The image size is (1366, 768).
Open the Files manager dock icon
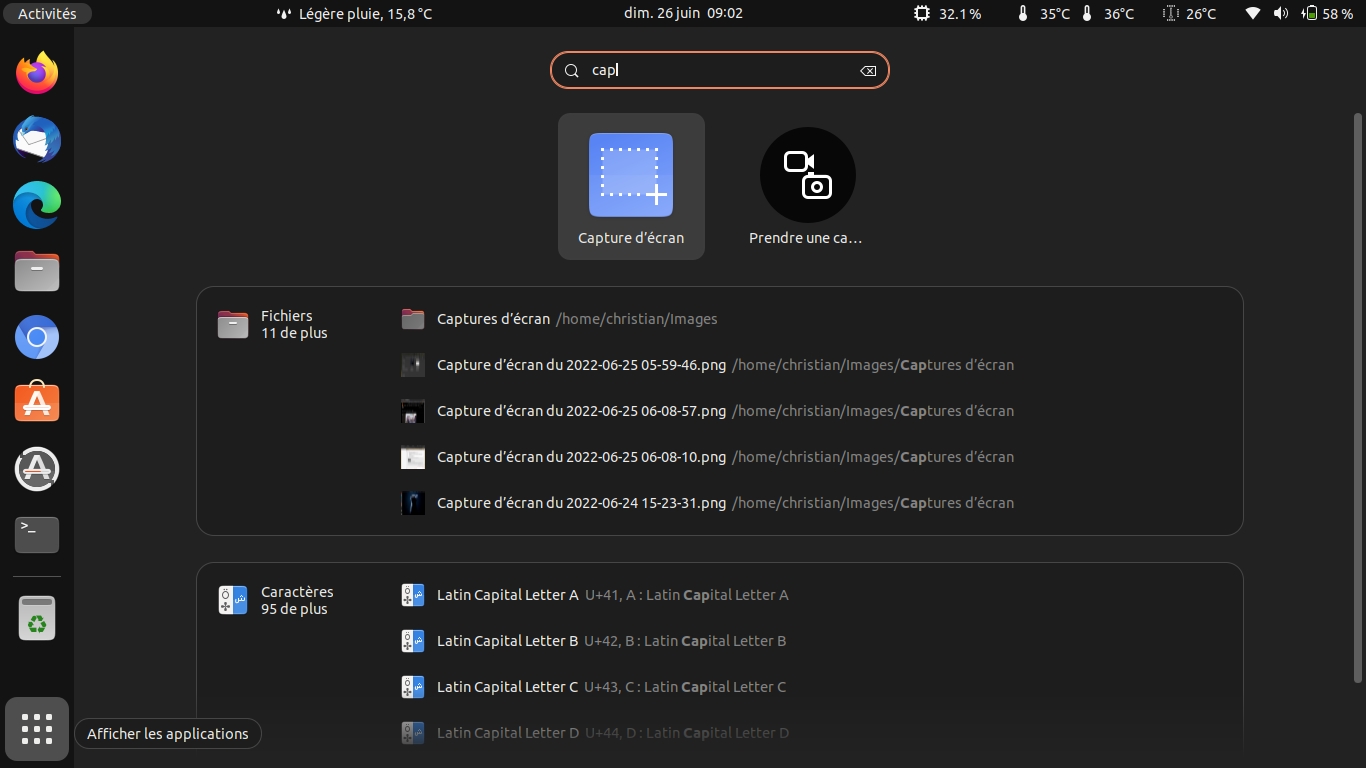(x=37, y=272)
